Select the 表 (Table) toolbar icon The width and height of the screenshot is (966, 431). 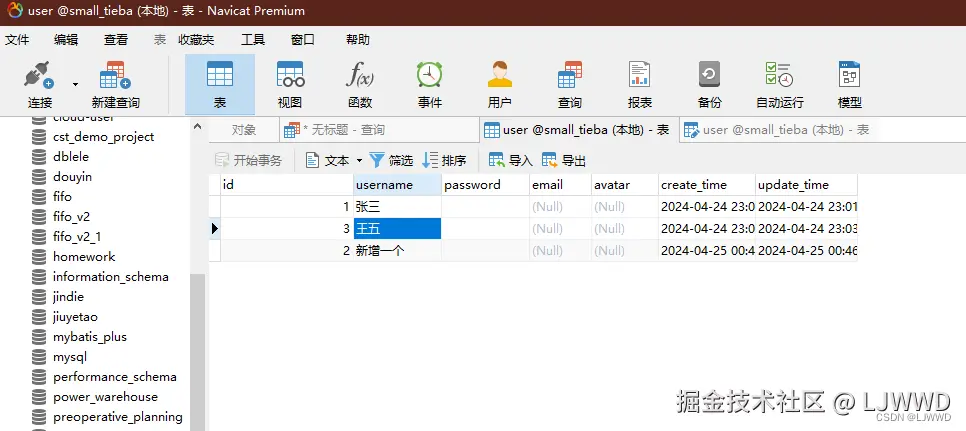click(x=220, y=84)
